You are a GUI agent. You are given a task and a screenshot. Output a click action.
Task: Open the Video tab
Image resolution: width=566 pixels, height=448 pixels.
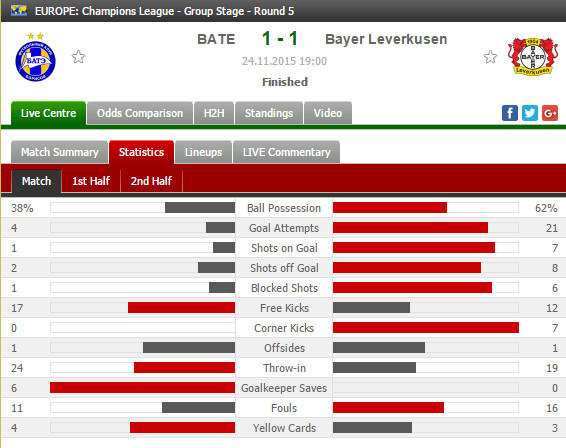pyautogui.click(x=328, y=113)
